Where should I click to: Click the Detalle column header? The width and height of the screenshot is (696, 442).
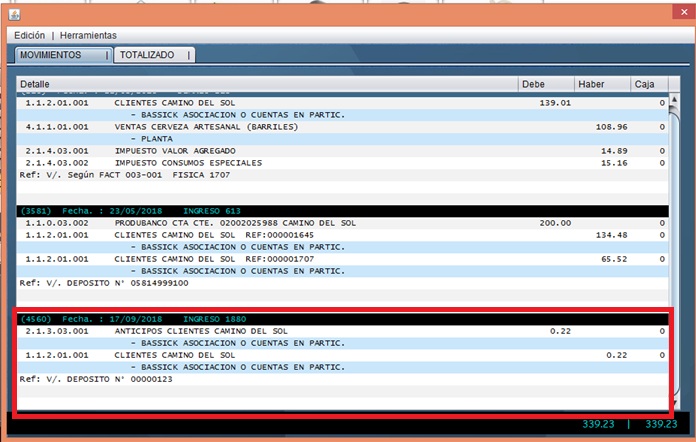267,84
